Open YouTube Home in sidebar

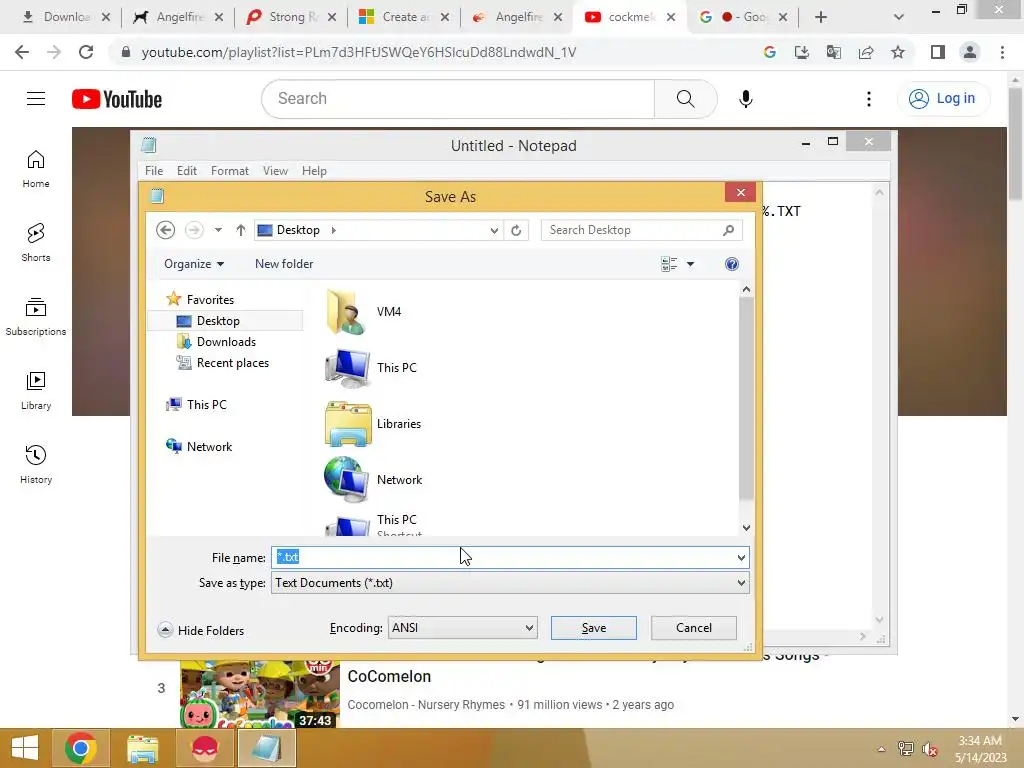coord(36,169)
